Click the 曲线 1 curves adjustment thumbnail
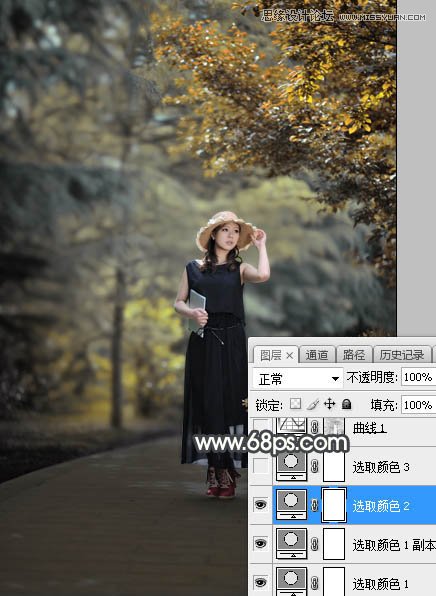This screenshot has width=436, height=596. click(292, 425)
